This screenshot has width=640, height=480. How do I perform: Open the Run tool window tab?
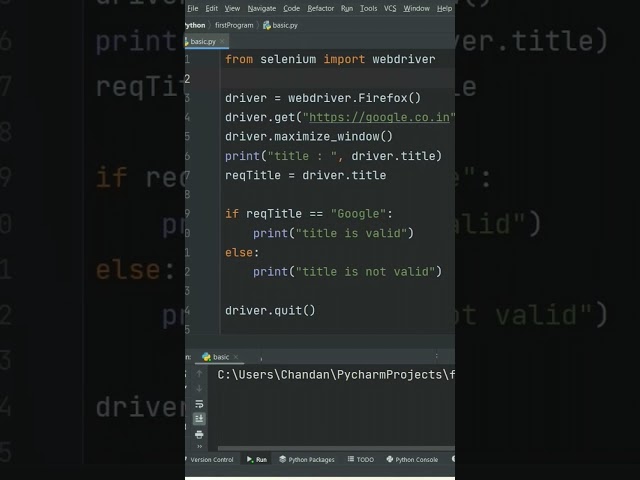[257, 460]
